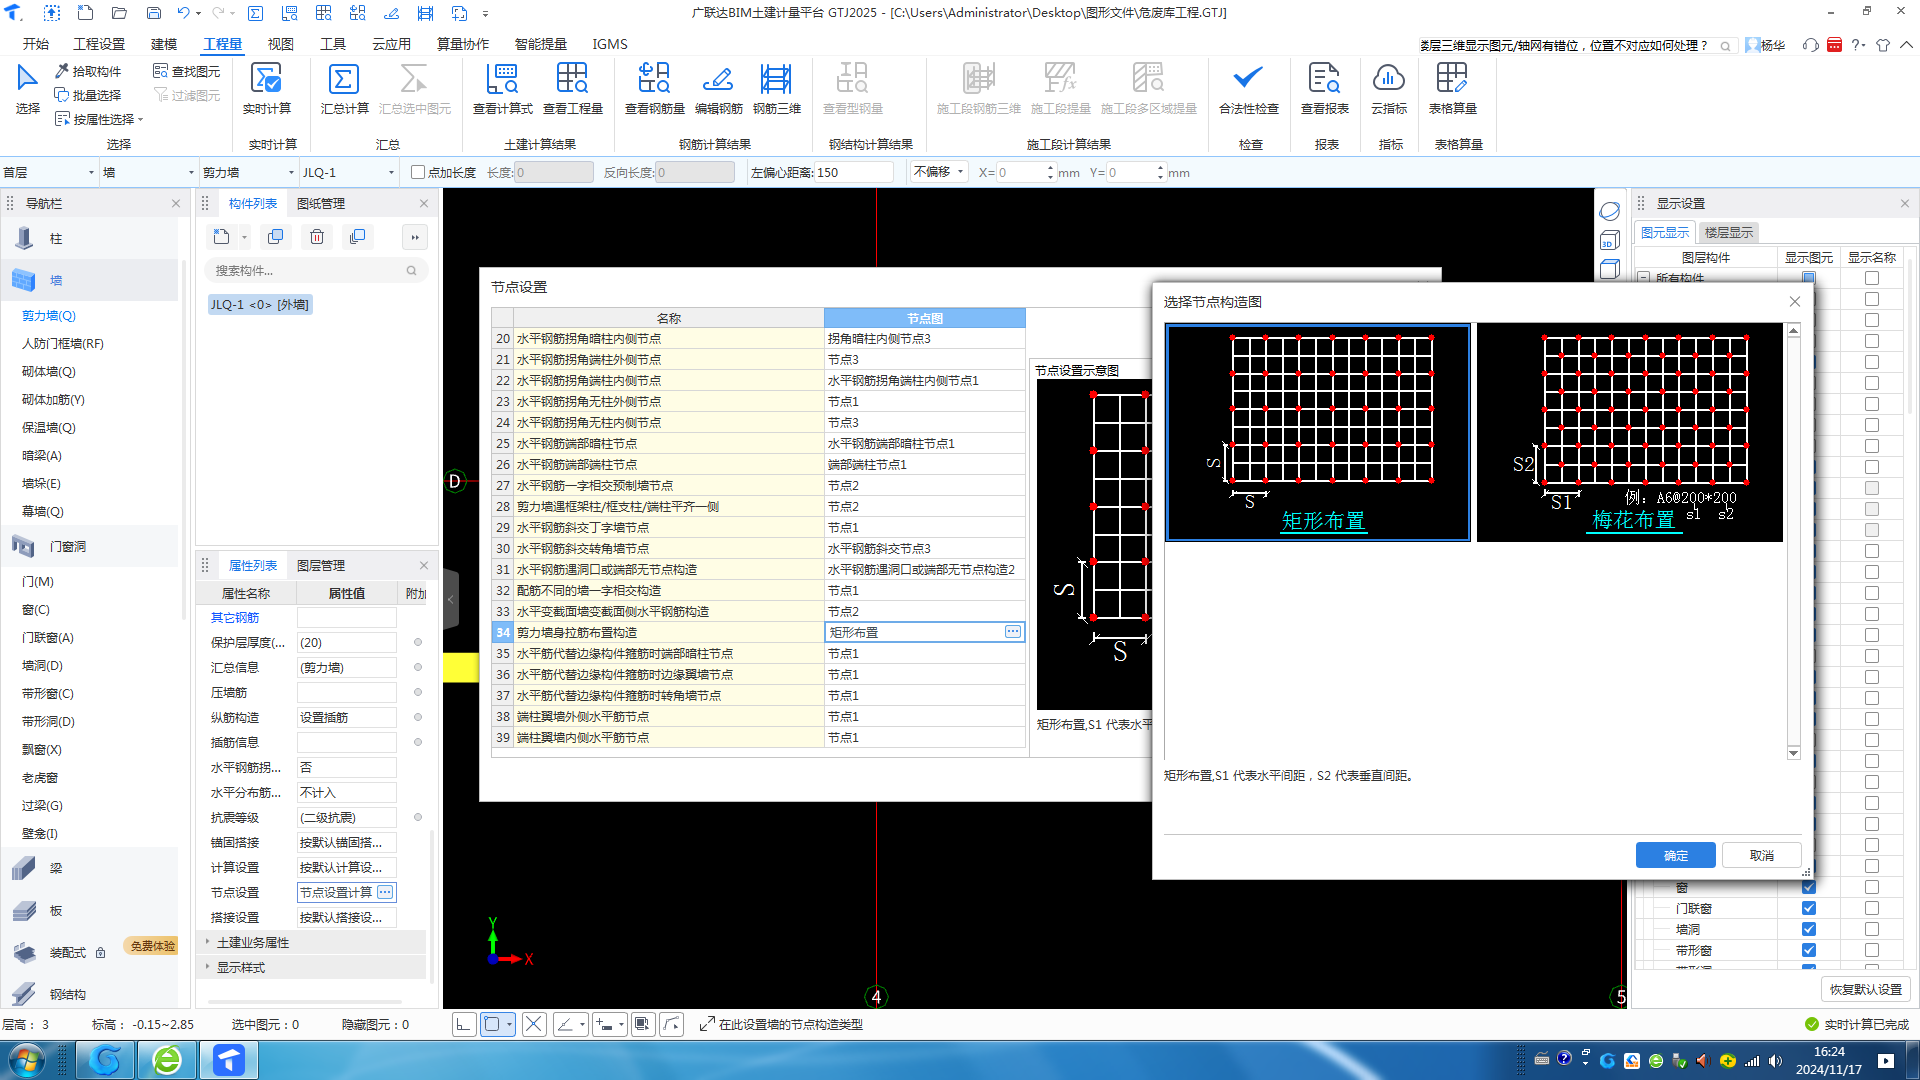This screenshot has height=1080, width=1920.
Task: Click 批量选择 tool
Action: click(x=88, y=95)
